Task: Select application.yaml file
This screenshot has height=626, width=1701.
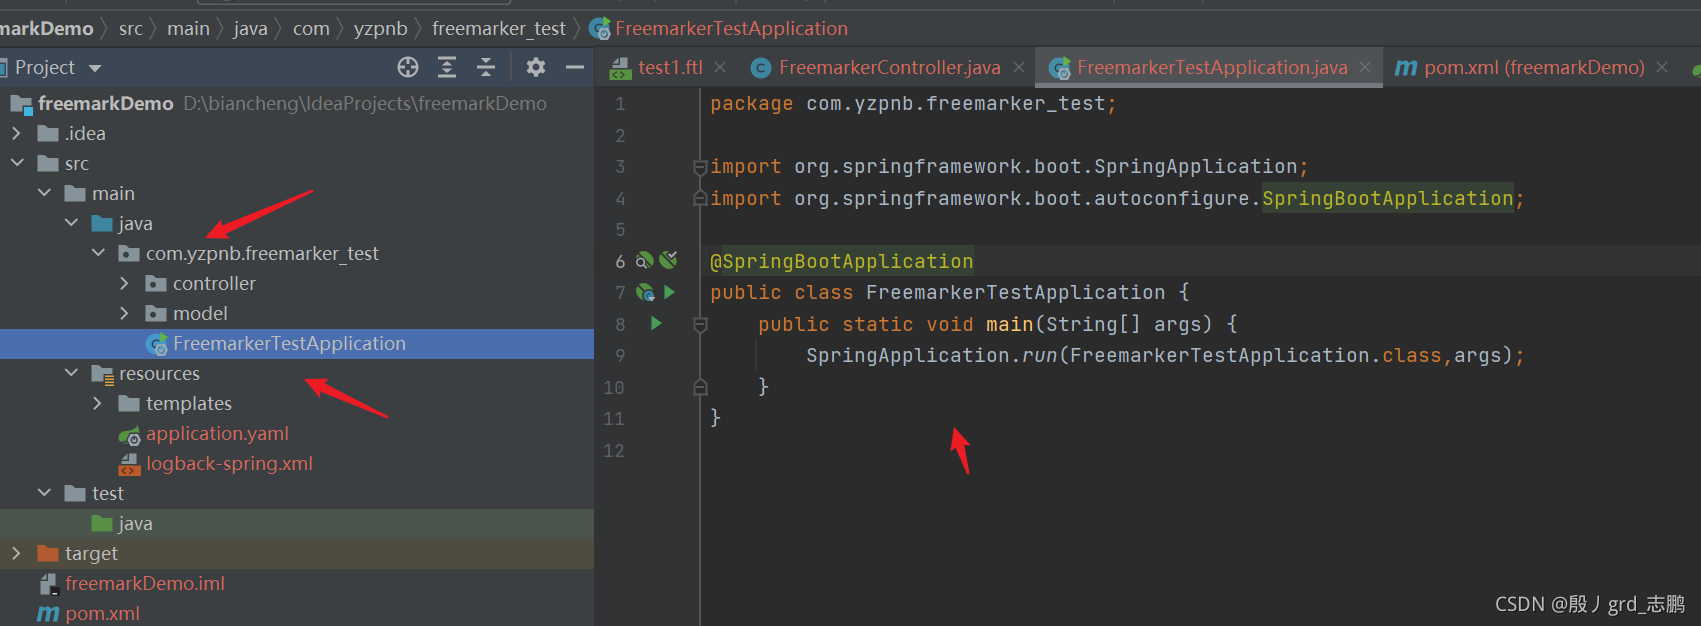Action: 217,433
